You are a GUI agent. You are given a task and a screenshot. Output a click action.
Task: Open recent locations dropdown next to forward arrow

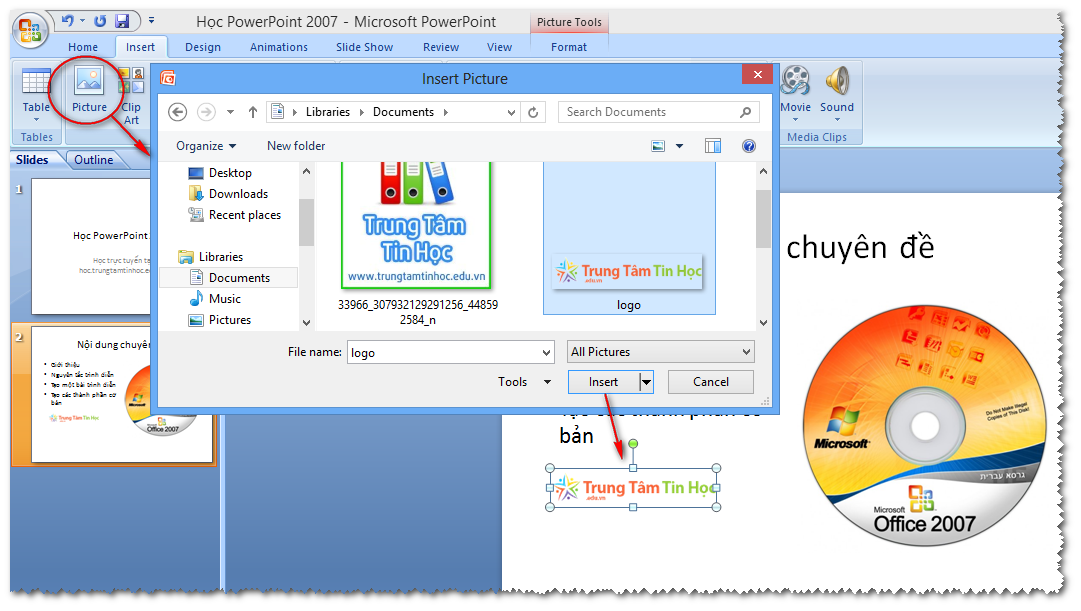click(x=230, y=112)
